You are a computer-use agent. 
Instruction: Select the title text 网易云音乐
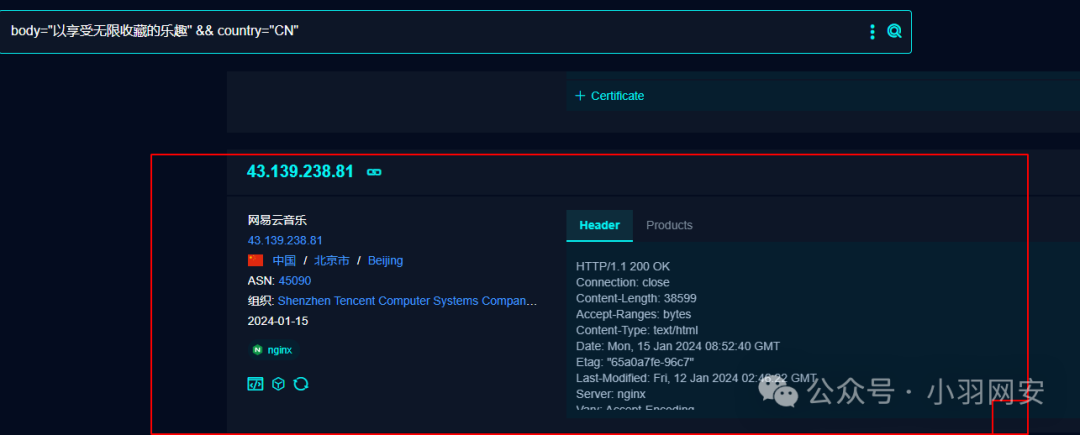[x=277, y=220]
